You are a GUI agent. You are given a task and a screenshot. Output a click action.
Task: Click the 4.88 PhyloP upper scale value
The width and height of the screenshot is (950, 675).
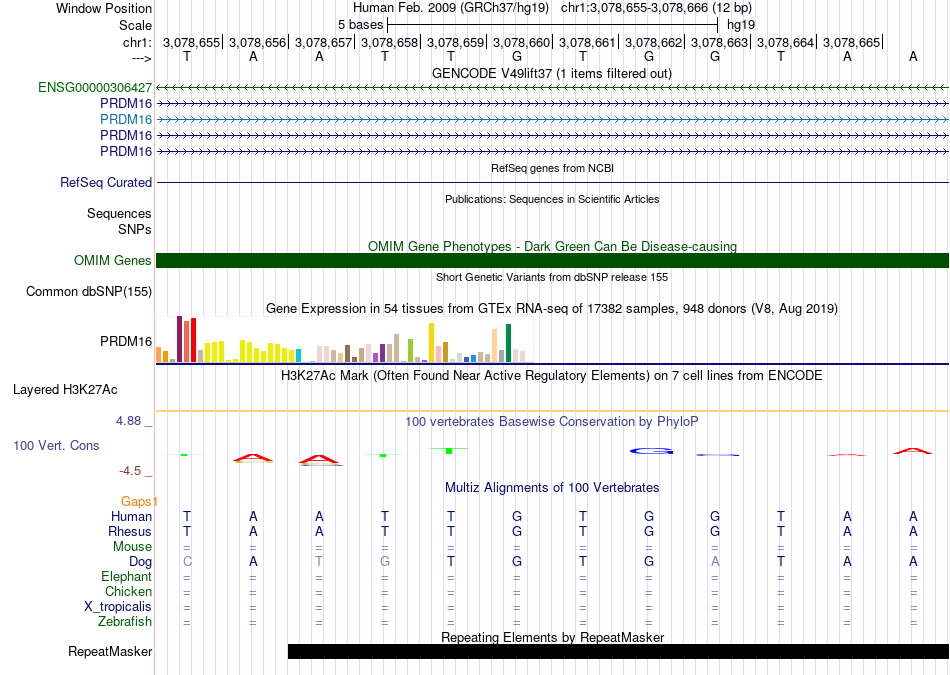[x=128, y=421]
